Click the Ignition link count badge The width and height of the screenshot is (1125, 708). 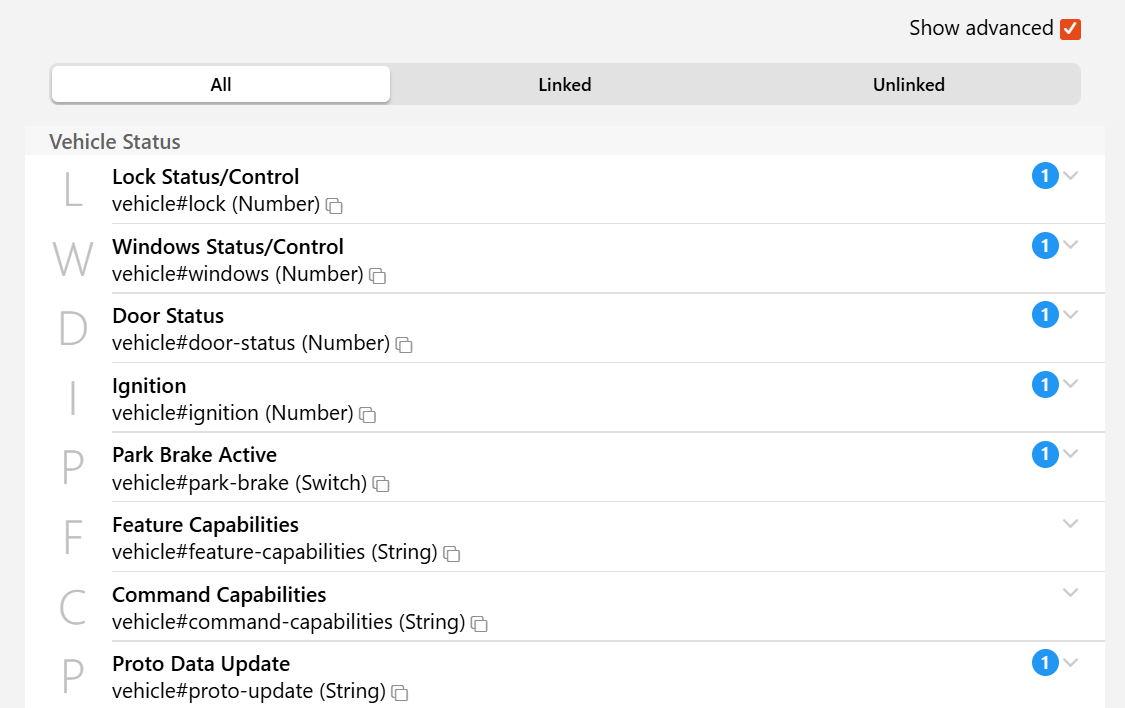point(1045,385)
